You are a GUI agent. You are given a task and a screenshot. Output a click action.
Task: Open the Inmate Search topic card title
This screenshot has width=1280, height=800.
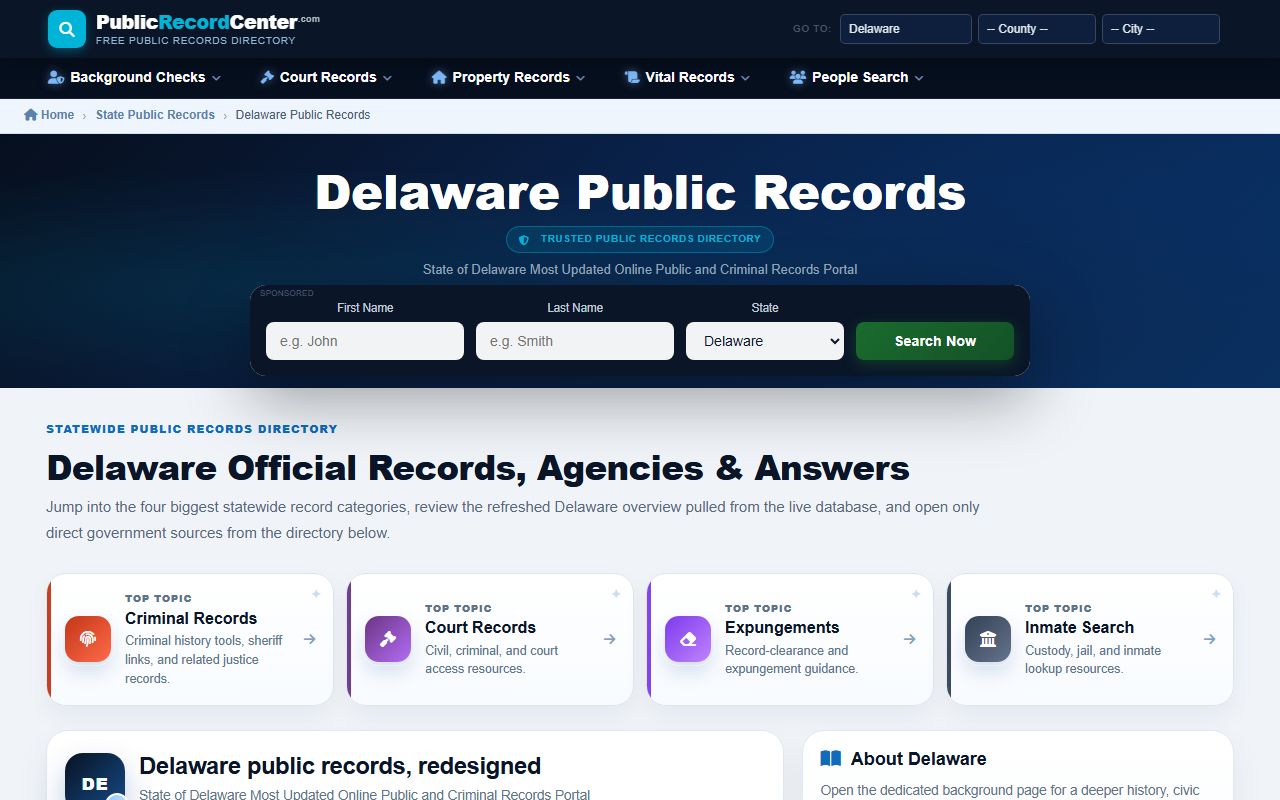click(1079, 627)
